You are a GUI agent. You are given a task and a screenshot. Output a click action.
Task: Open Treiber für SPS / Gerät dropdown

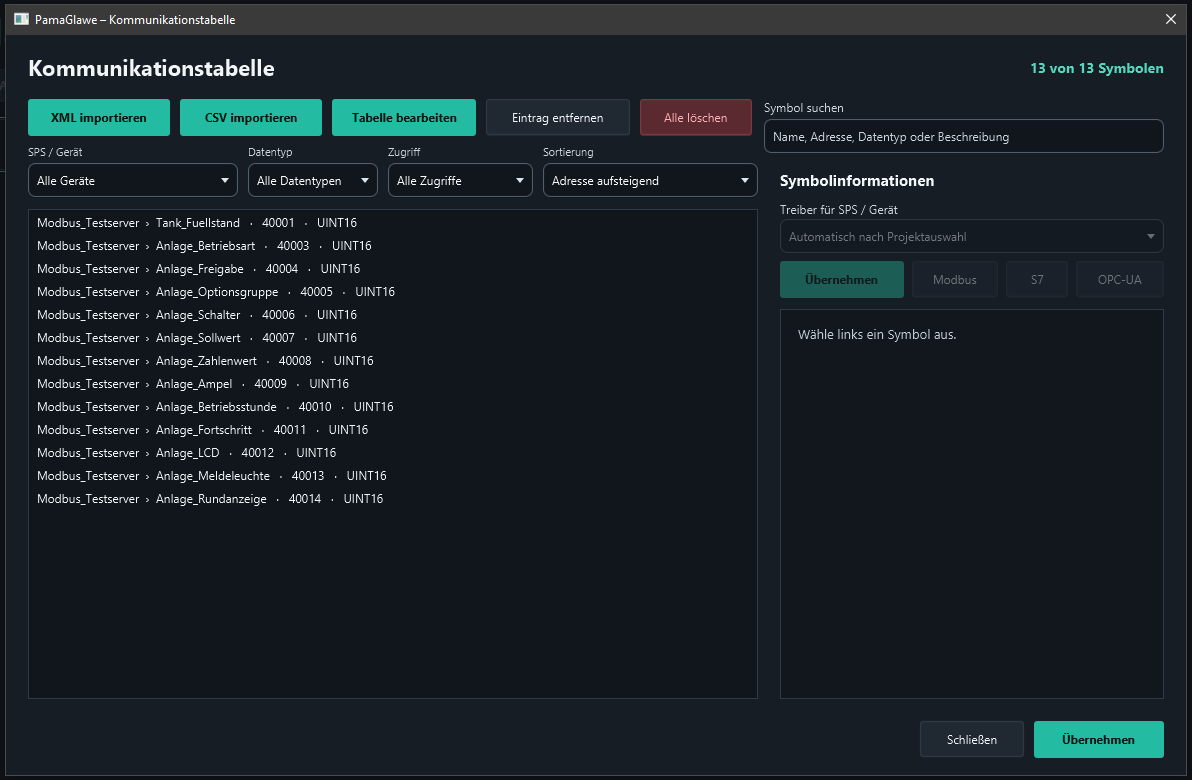click(972, 236)
